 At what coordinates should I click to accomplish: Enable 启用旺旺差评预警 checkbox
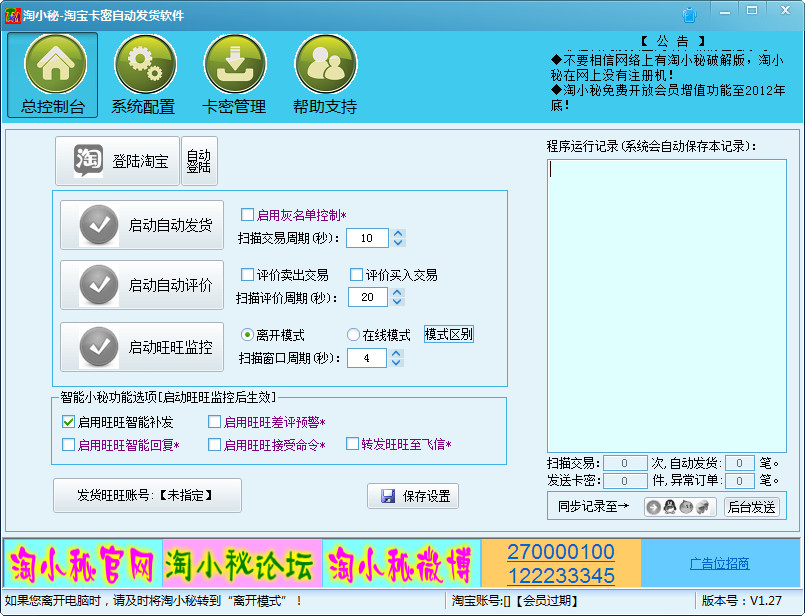[x=214, y=422]
